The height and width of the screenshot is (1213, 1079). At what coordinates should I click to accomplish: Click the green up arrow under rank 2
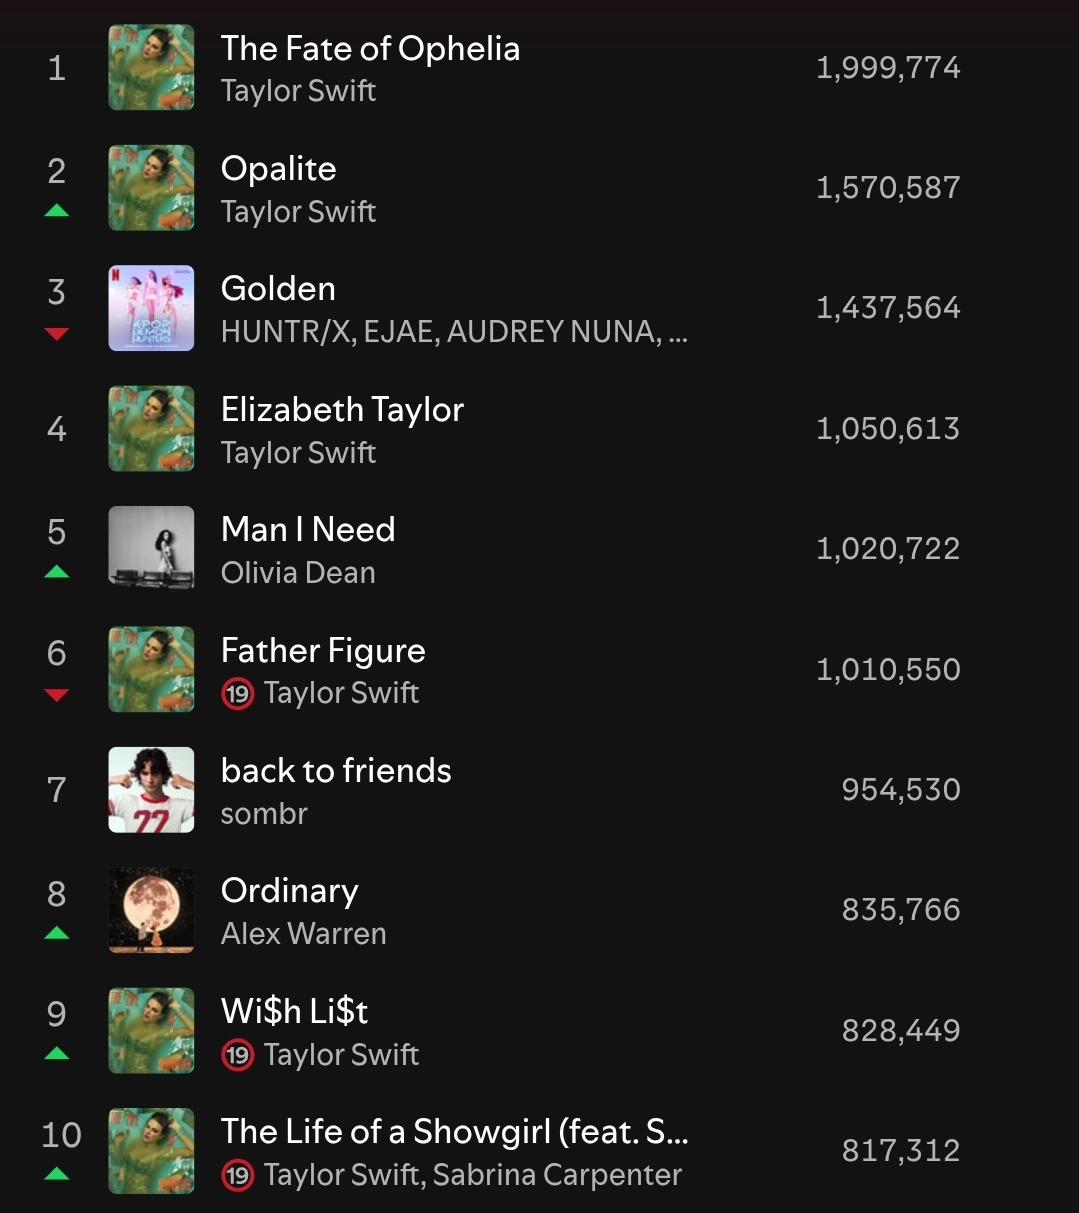(x=57, y=210)
